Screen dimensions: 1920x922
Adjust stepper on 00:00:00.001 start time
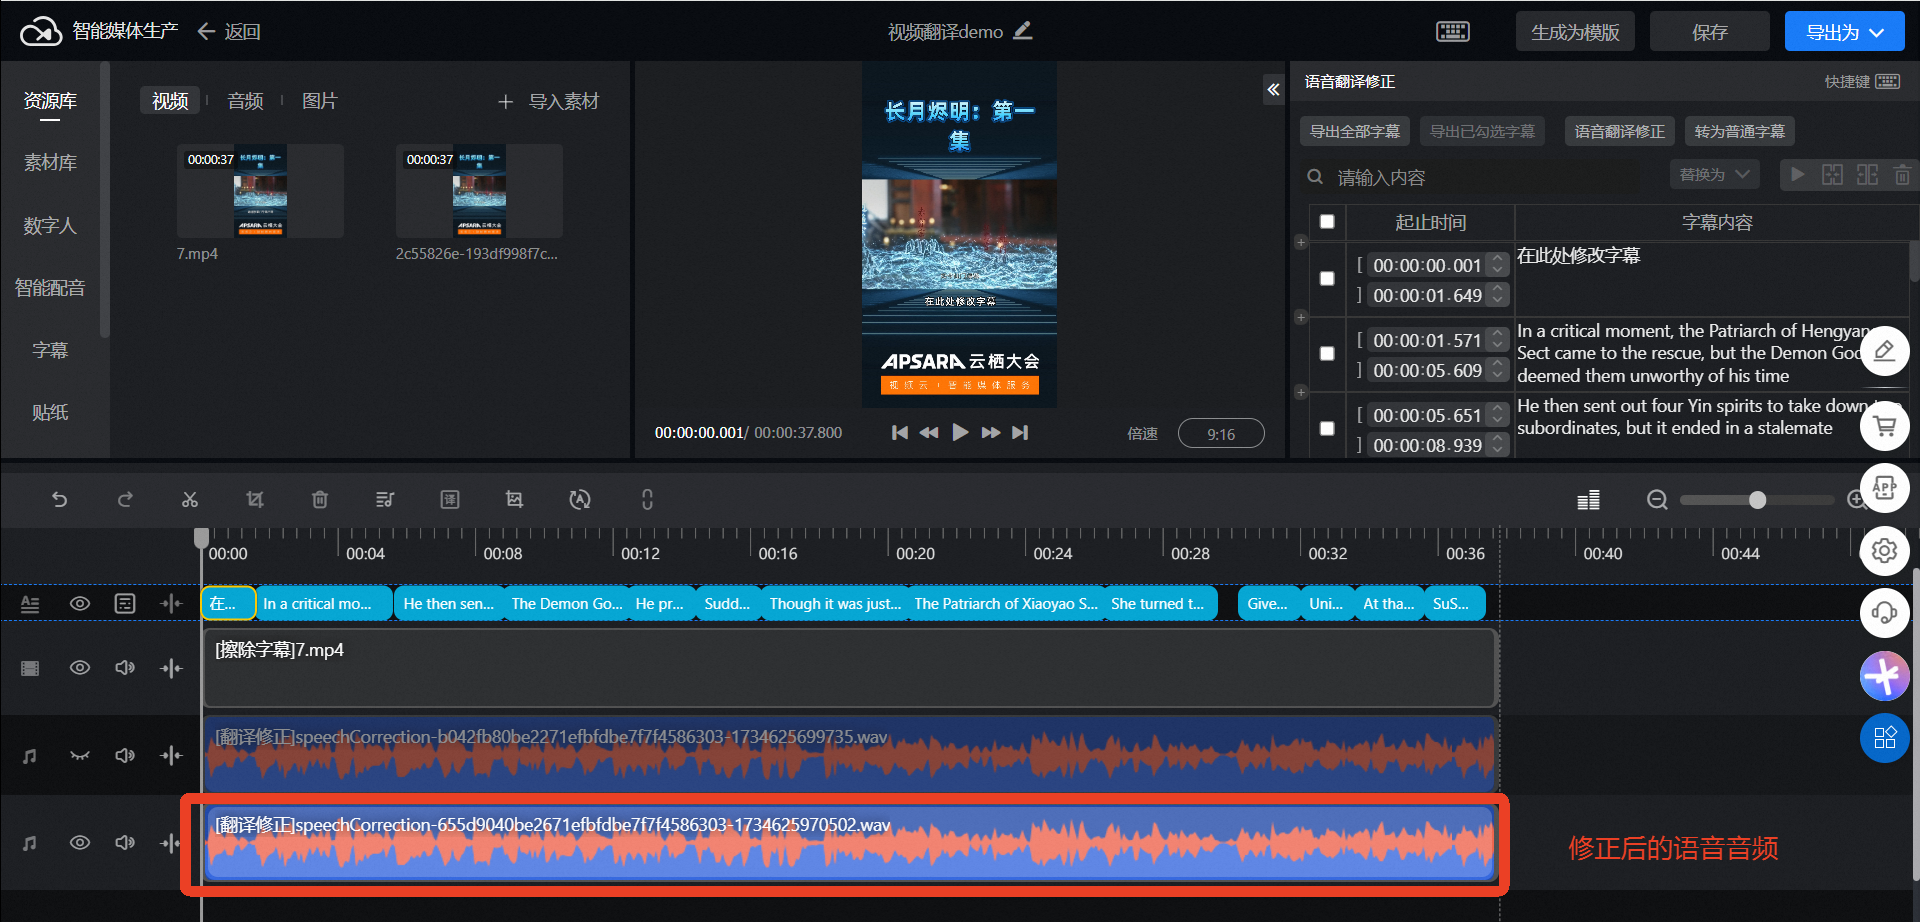tap(1497, 265)
